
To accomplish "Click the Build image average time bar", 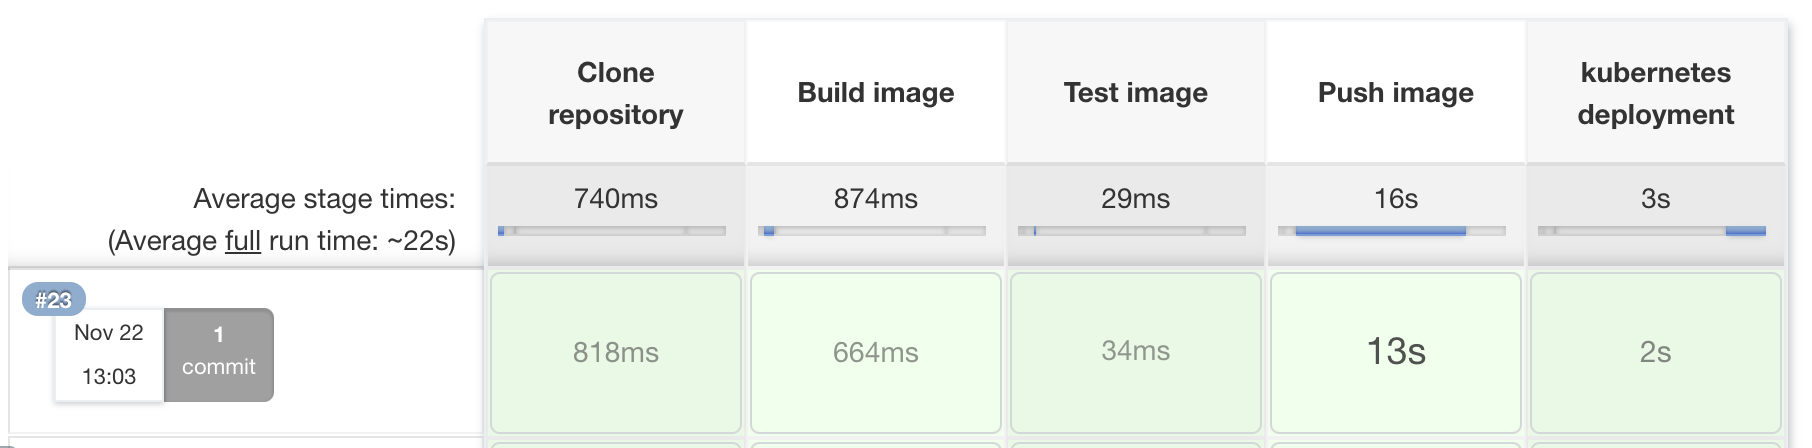I will point(872,231).
